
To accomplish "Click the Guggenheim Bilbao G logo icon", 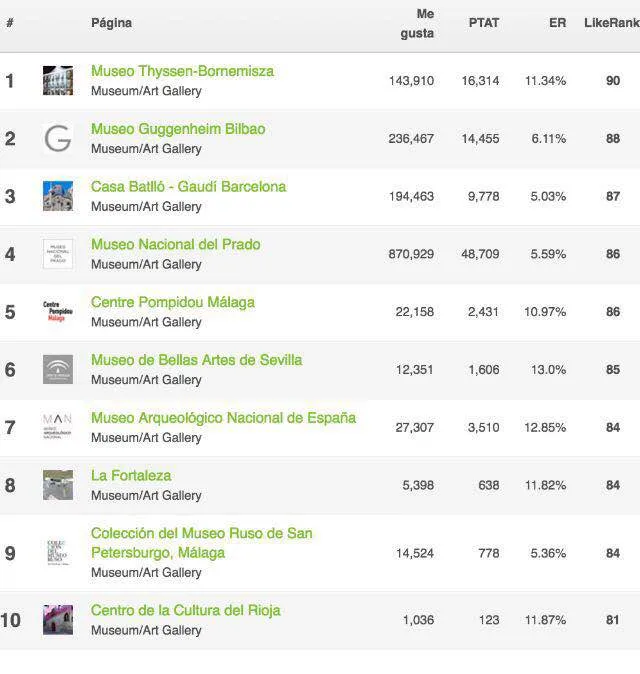I will point(58,138).
